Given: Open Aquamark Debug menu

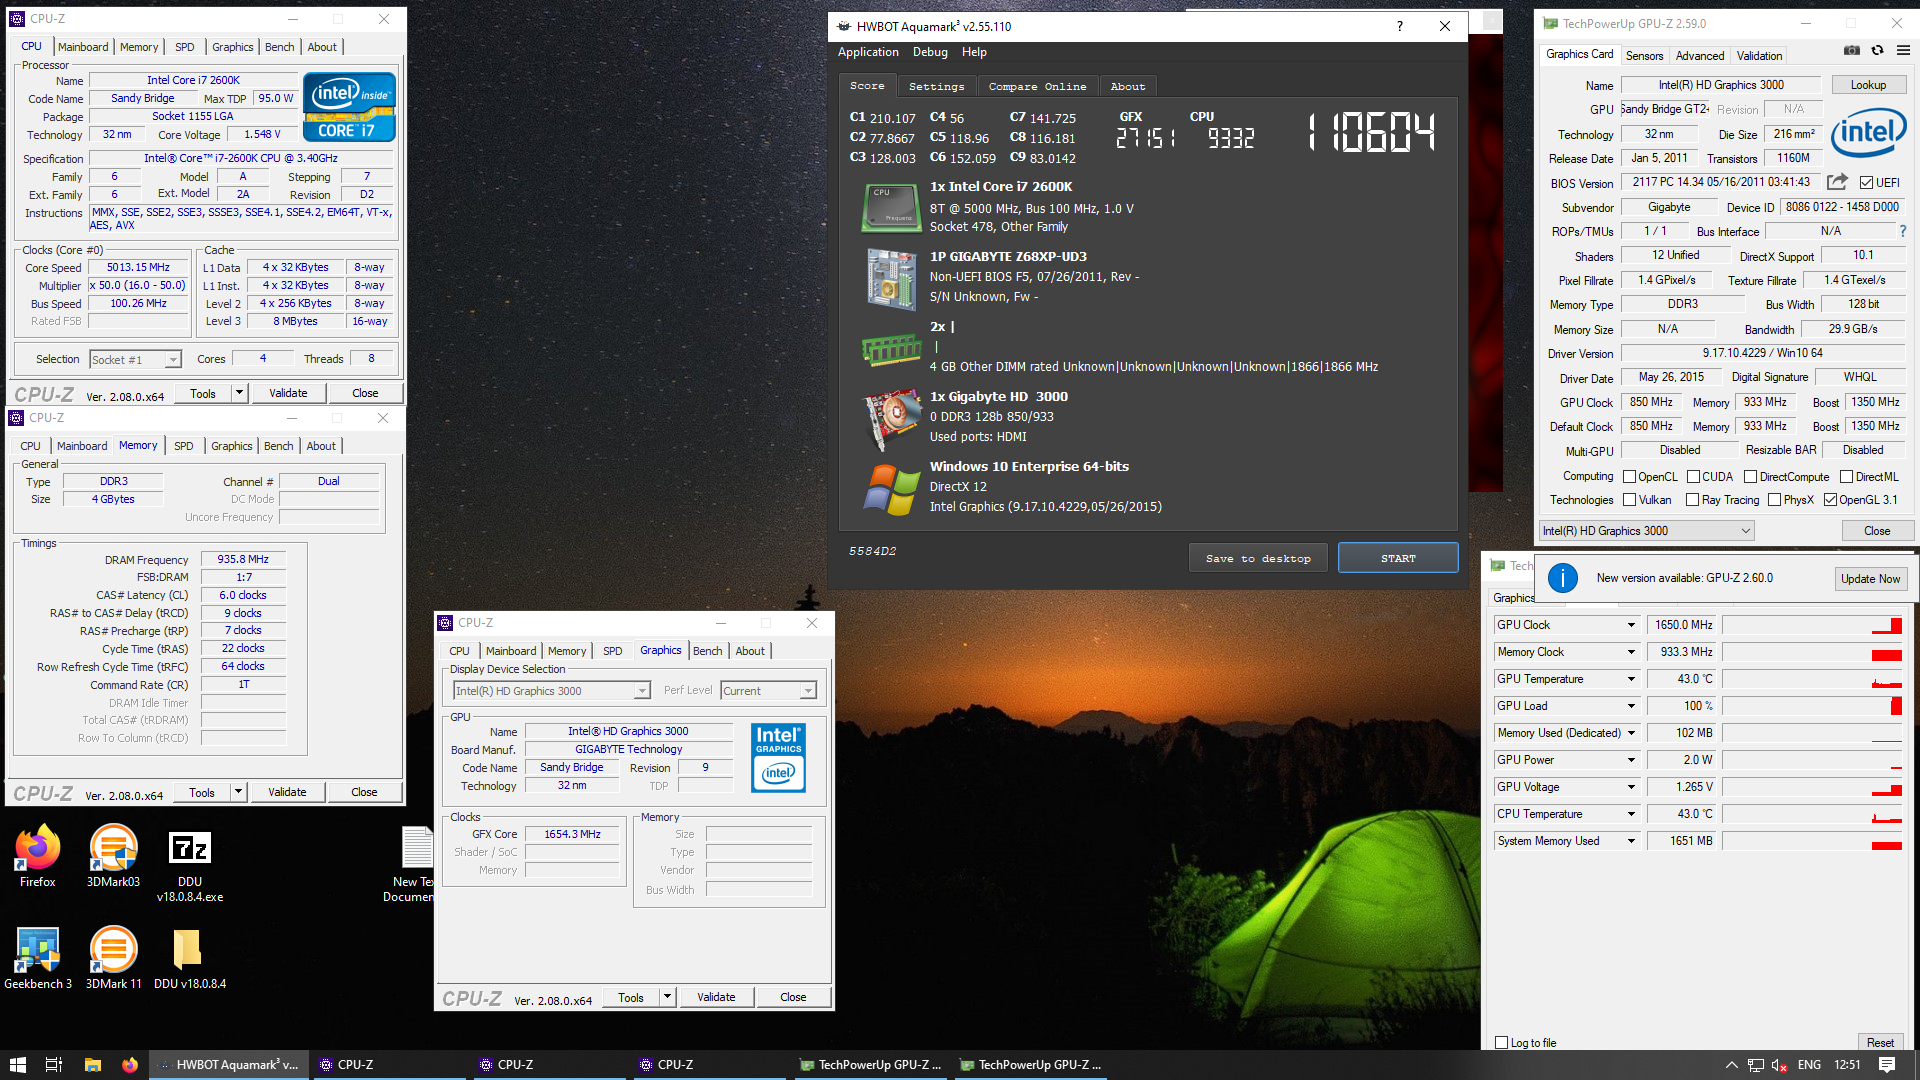Looking at the screenshot, I should tap(930, 52).
